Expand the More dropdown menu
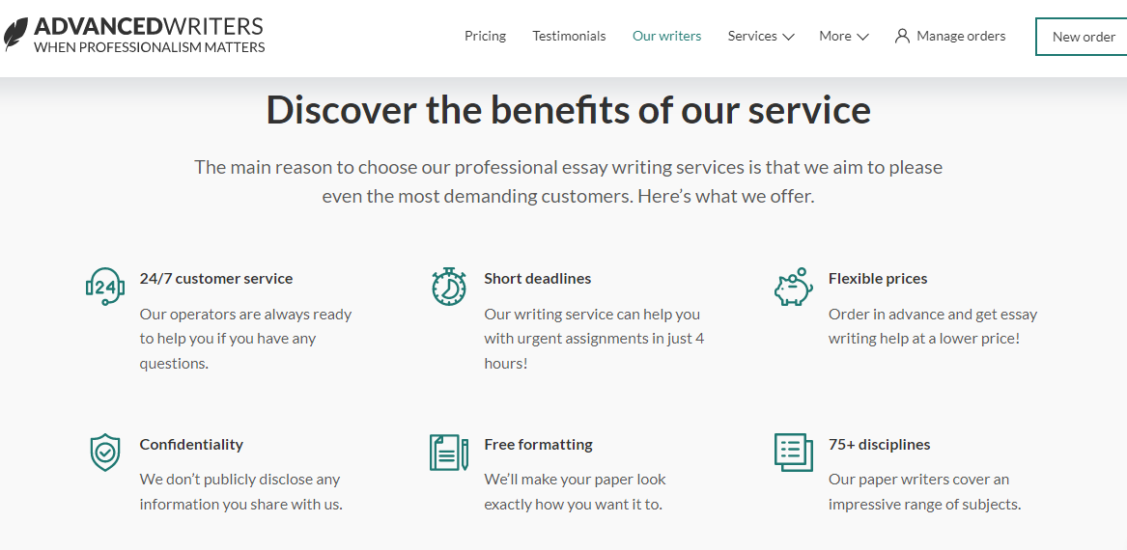 844,36
